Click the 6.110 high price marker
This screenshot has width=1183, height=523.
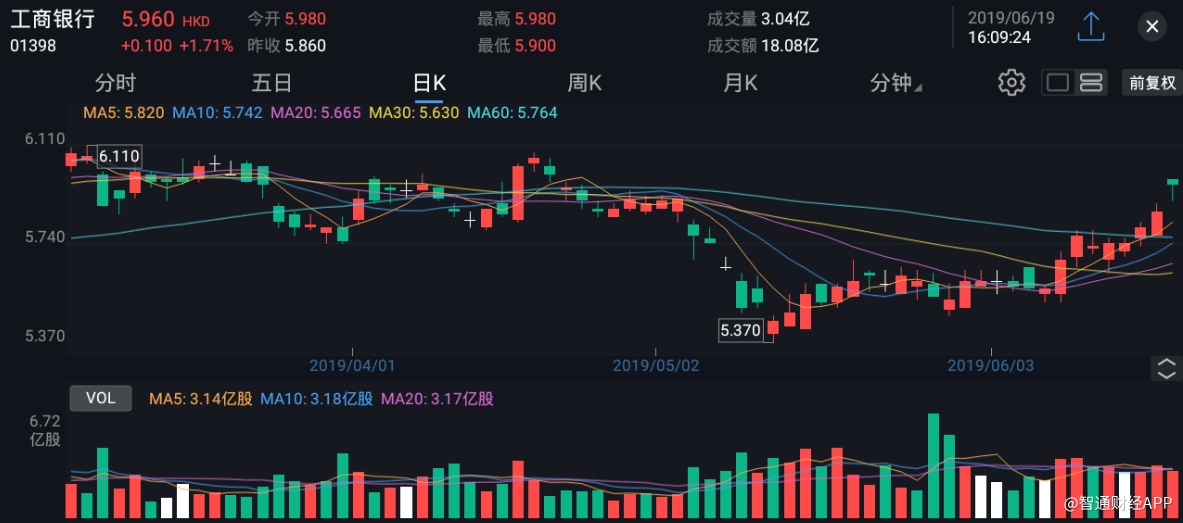click(118, 156)
